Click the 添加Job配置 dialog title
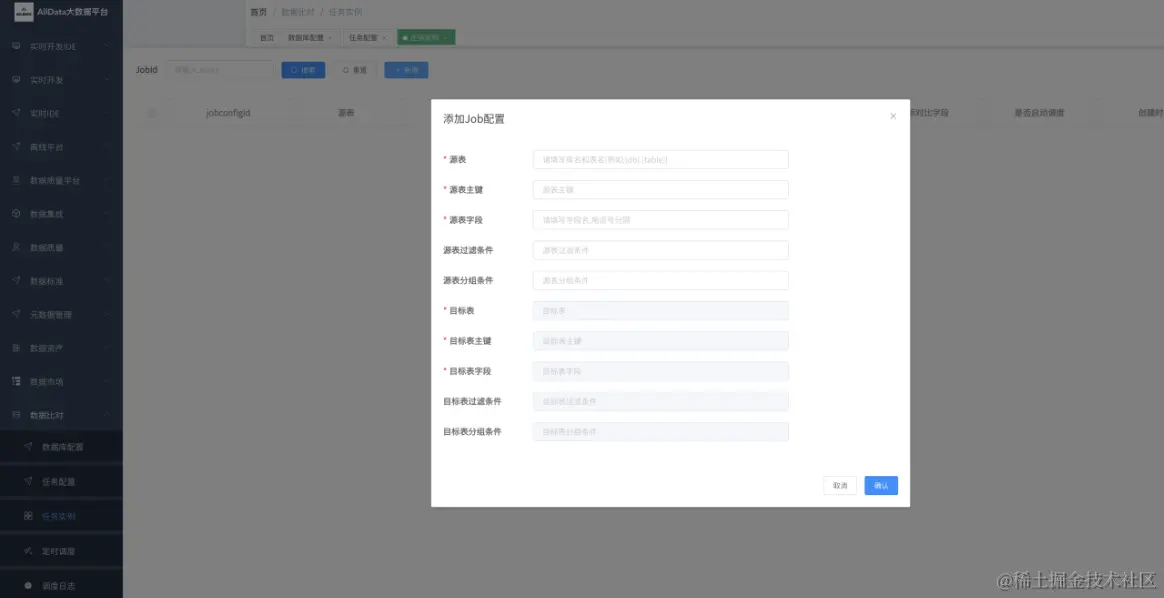Viewport: 1164px width, 598px height. (474, 119)
